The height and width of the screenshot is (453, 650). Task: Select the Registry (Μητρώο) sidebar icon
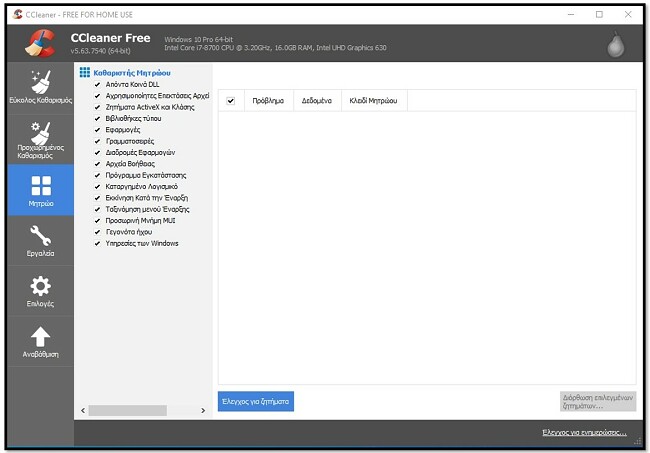pos(41,186)
